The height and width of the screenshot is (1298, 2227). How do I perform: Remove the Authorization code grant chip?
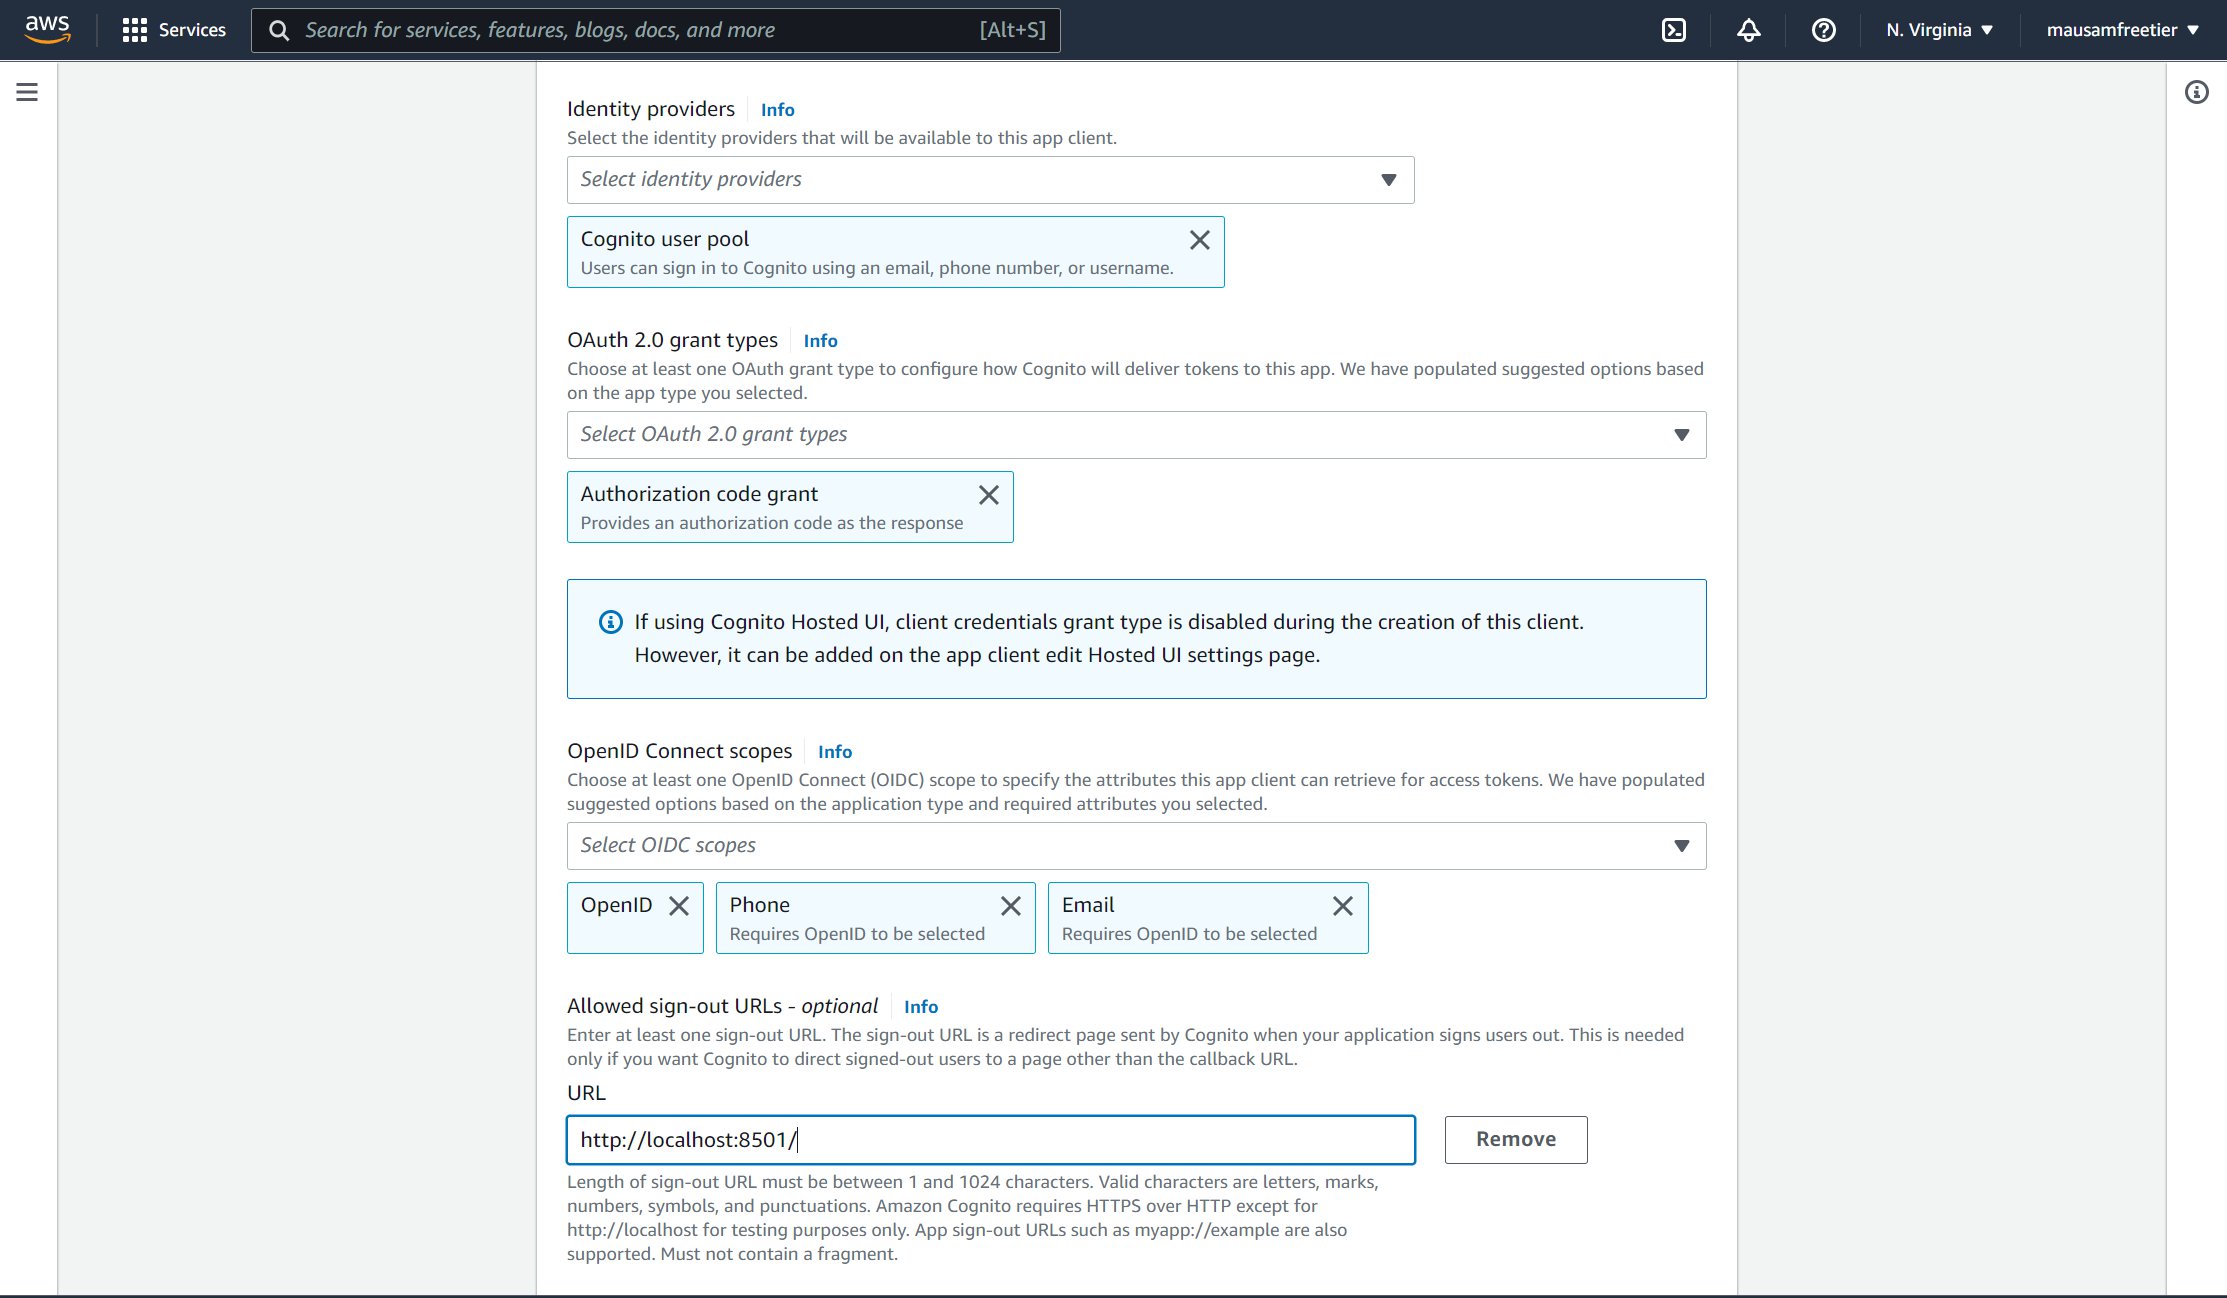[988, 495]
